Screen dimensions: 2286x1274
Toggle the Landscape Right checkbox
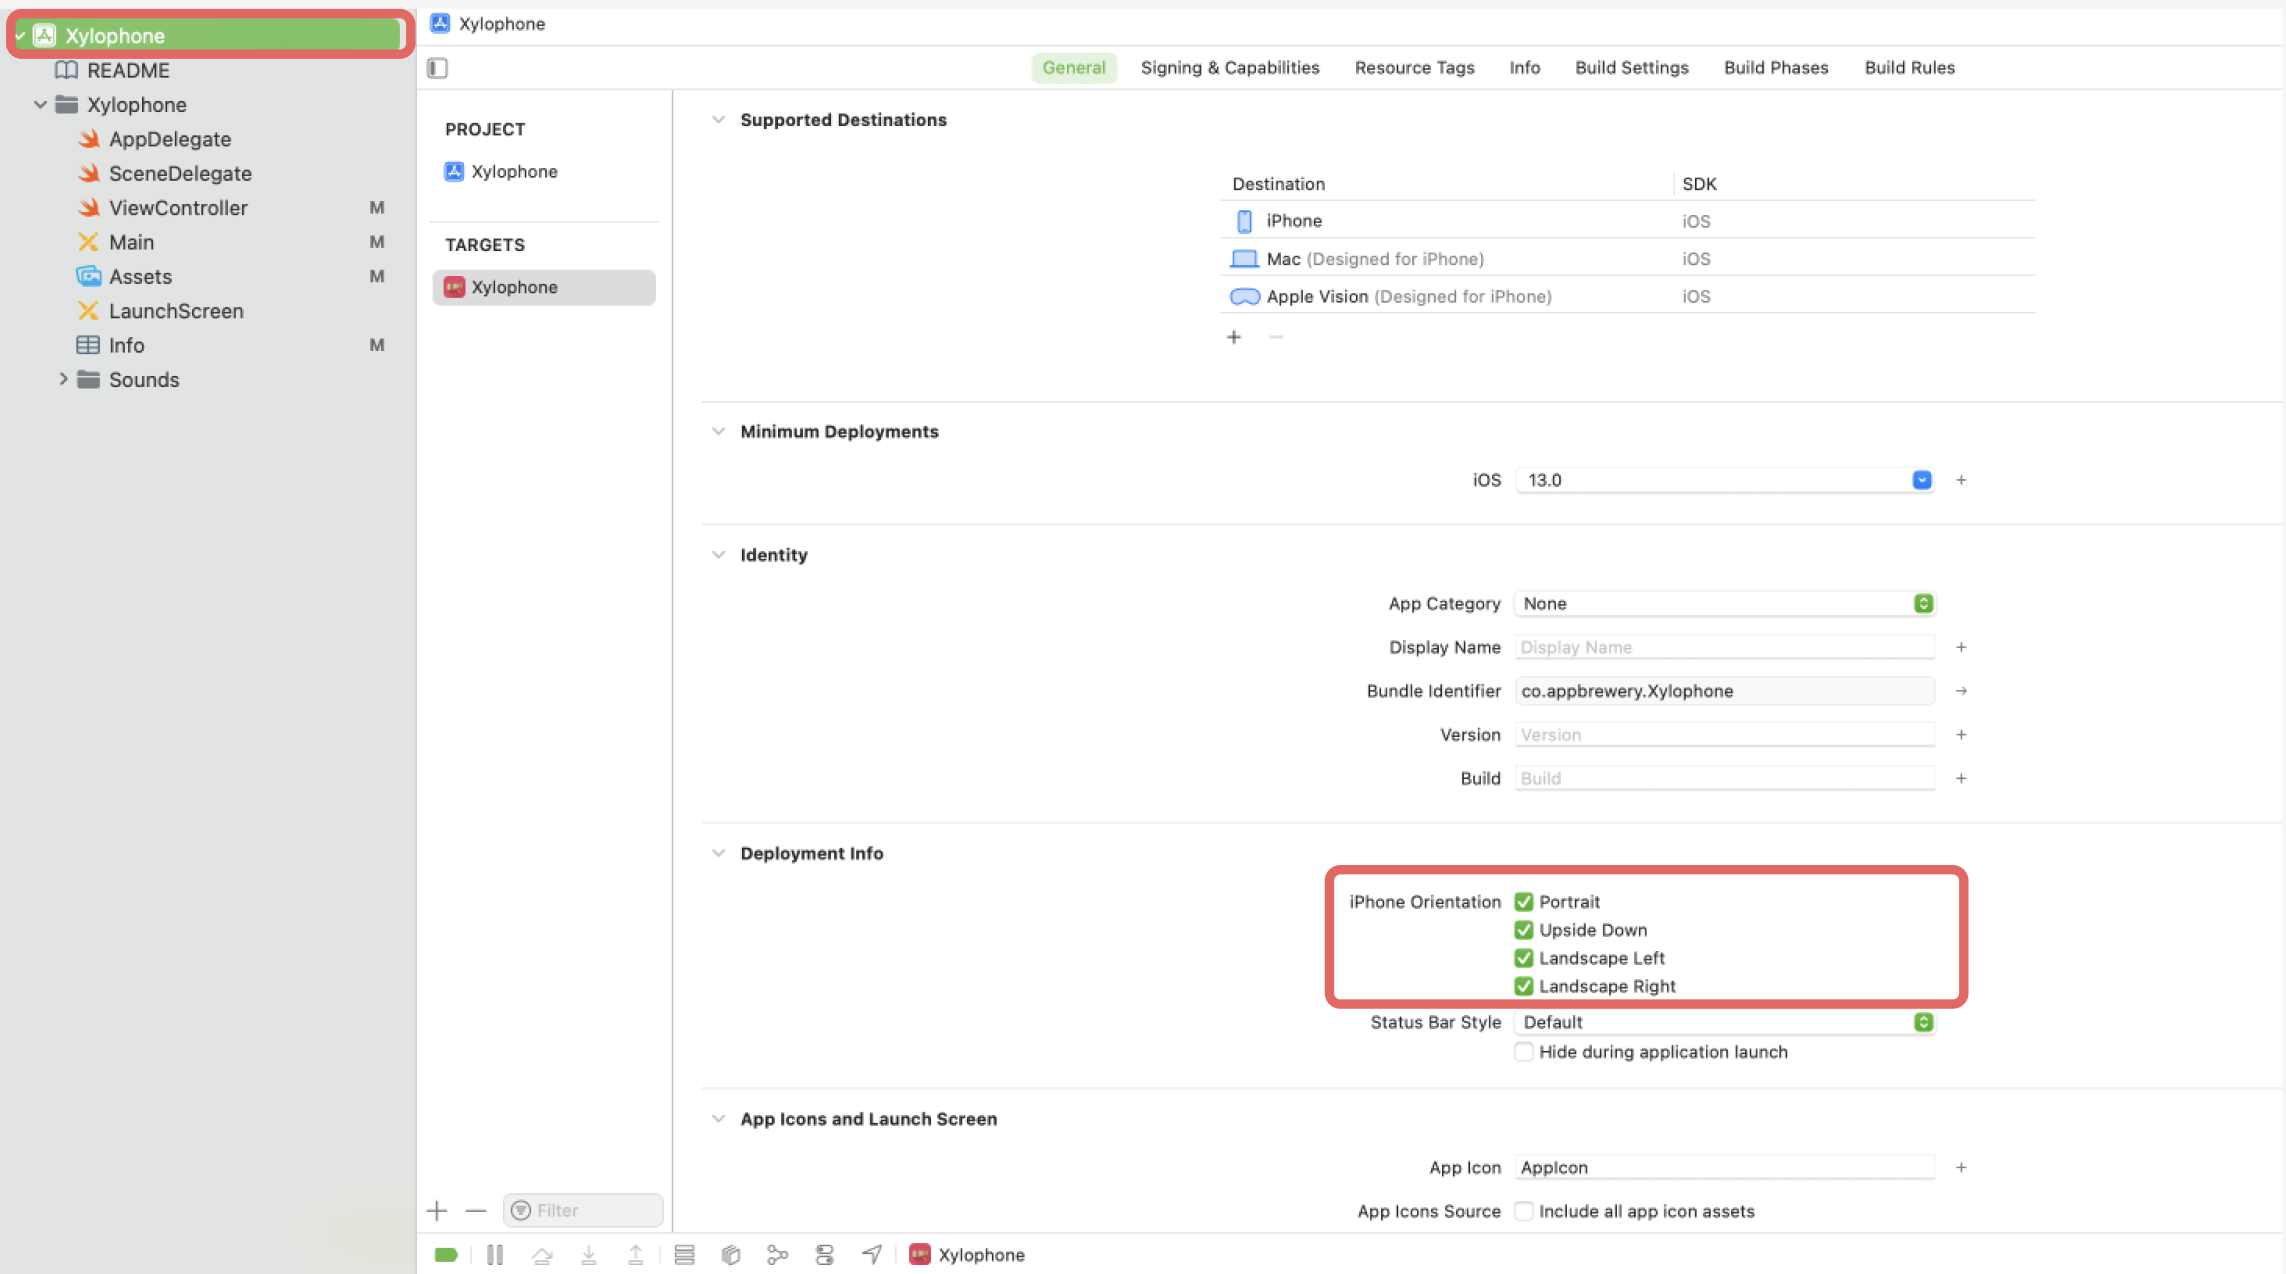coord(1523,986)
